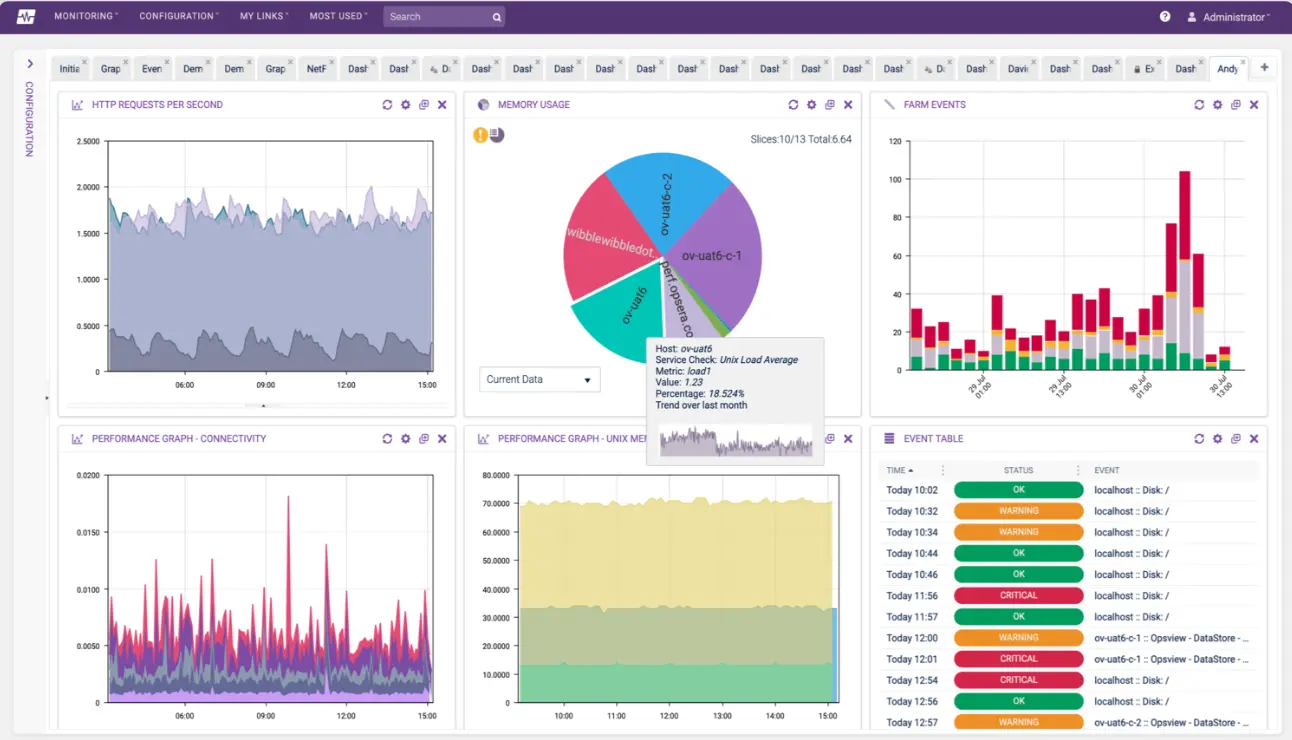The height and width of the screenshot is (740, 1292).
Task: Close the Connectivity performance graph dashlet
Action: coord(442,438)
